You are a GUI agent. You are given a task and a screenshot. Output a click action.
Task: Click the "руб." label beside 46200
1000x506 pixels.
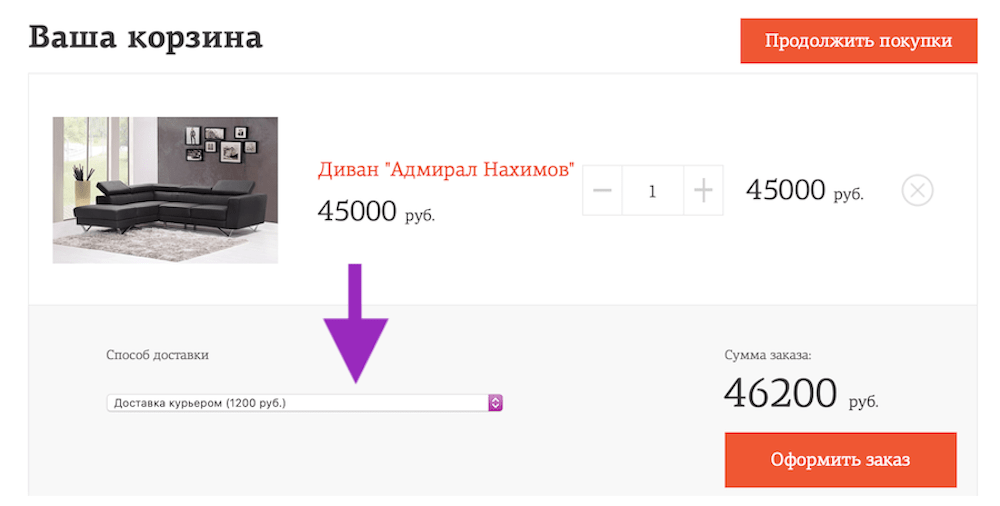click(x=863, y=401)
